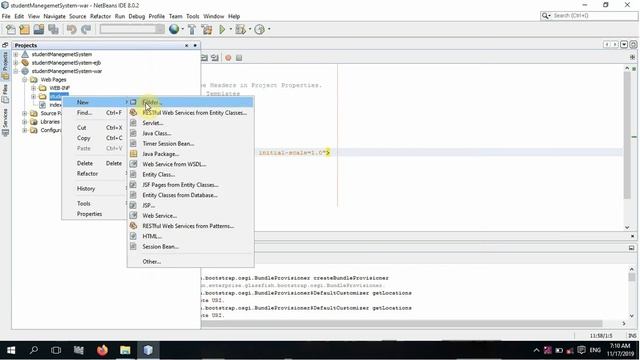Image resolution: width=640 pixels, height=360 pixels.
Task: Click the Clean and Build icon
Action: [207, 29]
